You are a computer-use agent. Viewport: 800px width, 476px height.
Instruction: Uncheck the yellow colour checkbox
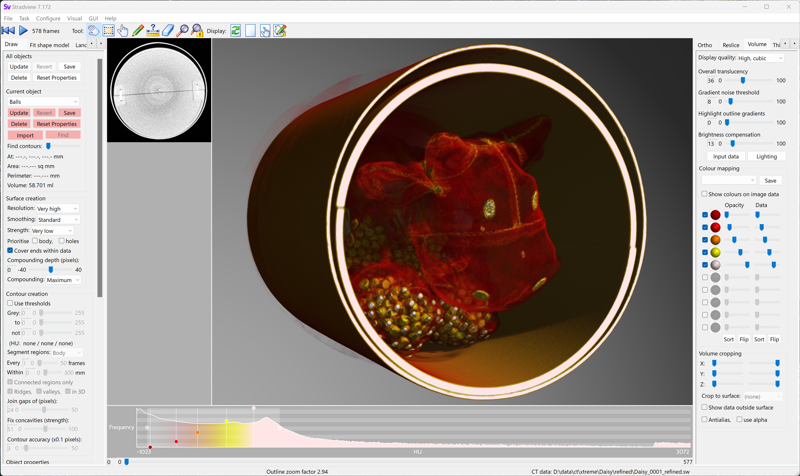pyautogui.click(x=705, y=252)
